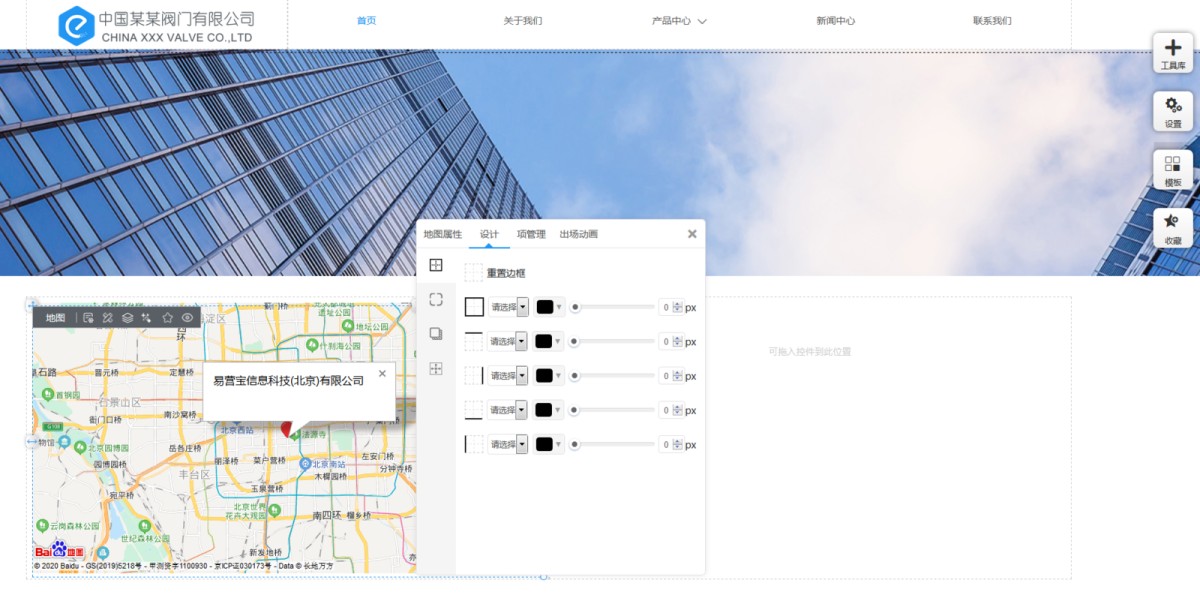Select the shadow icon in design sidebar
The height and width of the screenshot is (598, 1200).
[x=436, y=333]
